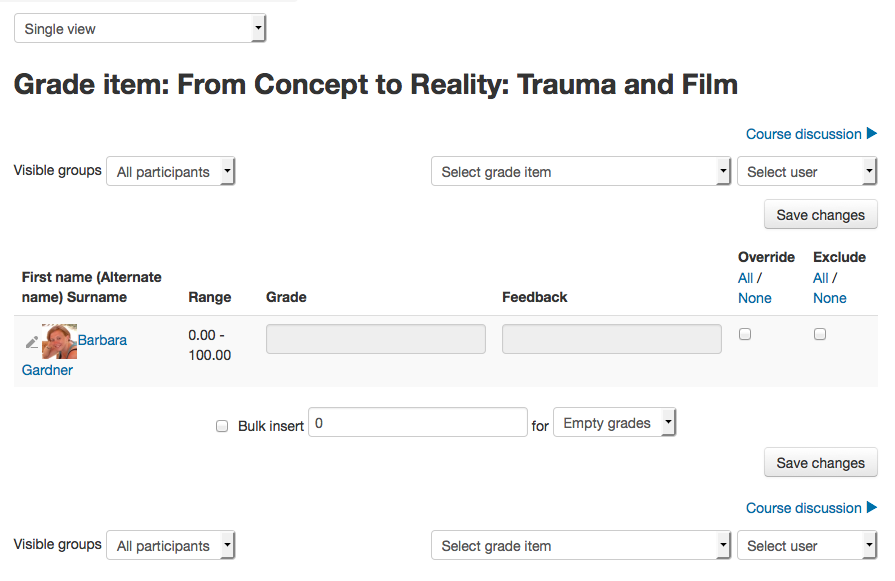
Task: Expand the top Select grade item dropdown
Action: coord(580,171)
